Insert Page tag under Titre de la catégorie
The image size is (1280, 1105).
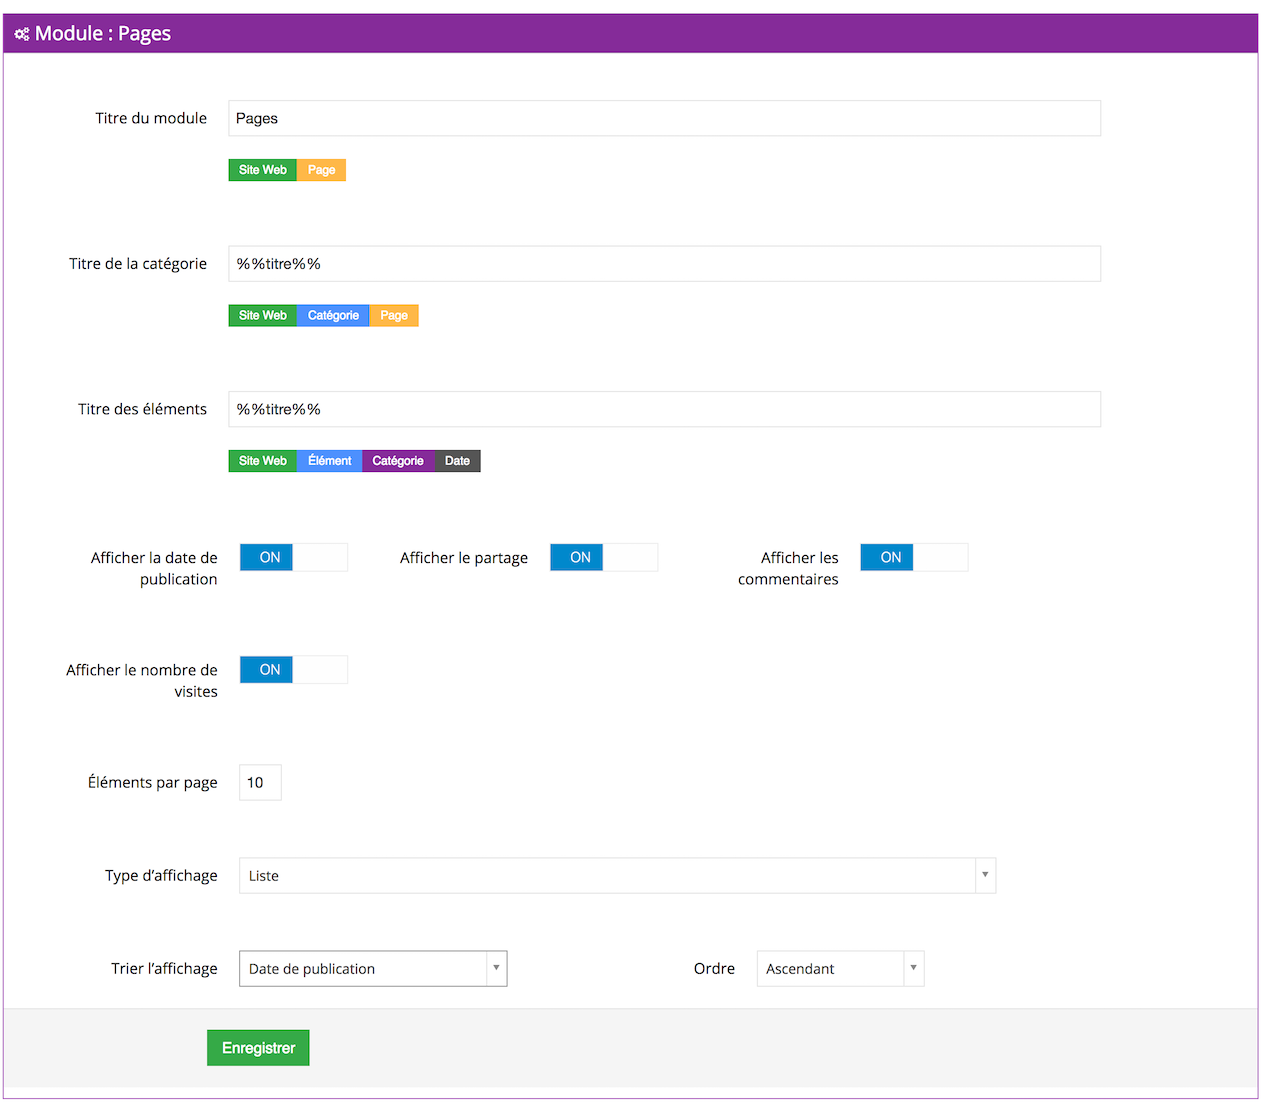(x=394, y=316)
